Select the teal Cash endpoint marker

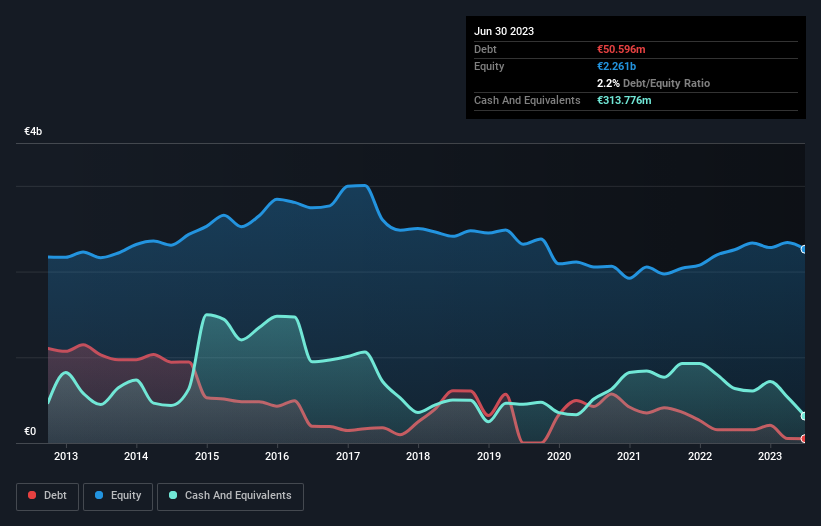(804, 416)
